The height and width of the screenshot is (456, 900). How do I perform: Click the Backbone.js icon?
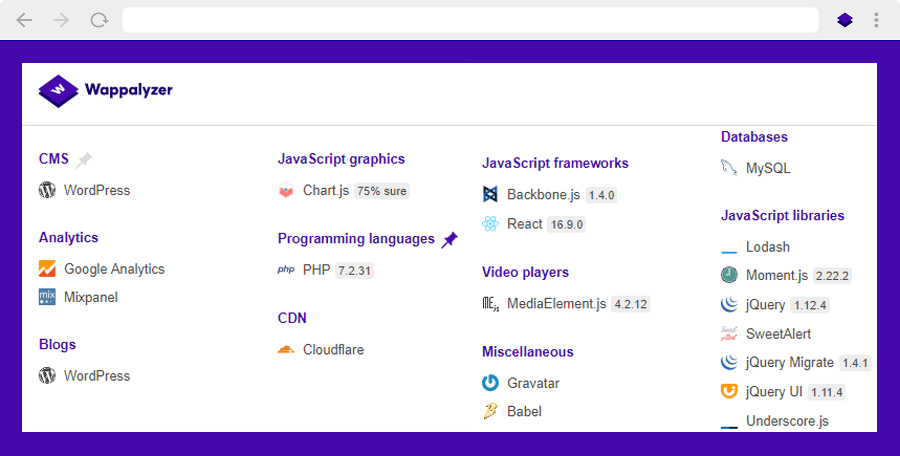click(490, 194)
